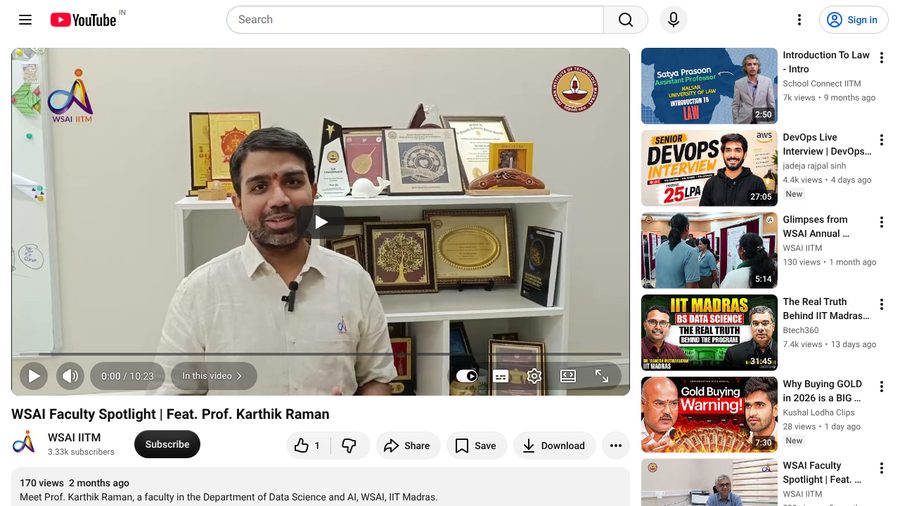
Task: Toggle subtitles/closed captions
Action: pos(501,376)
